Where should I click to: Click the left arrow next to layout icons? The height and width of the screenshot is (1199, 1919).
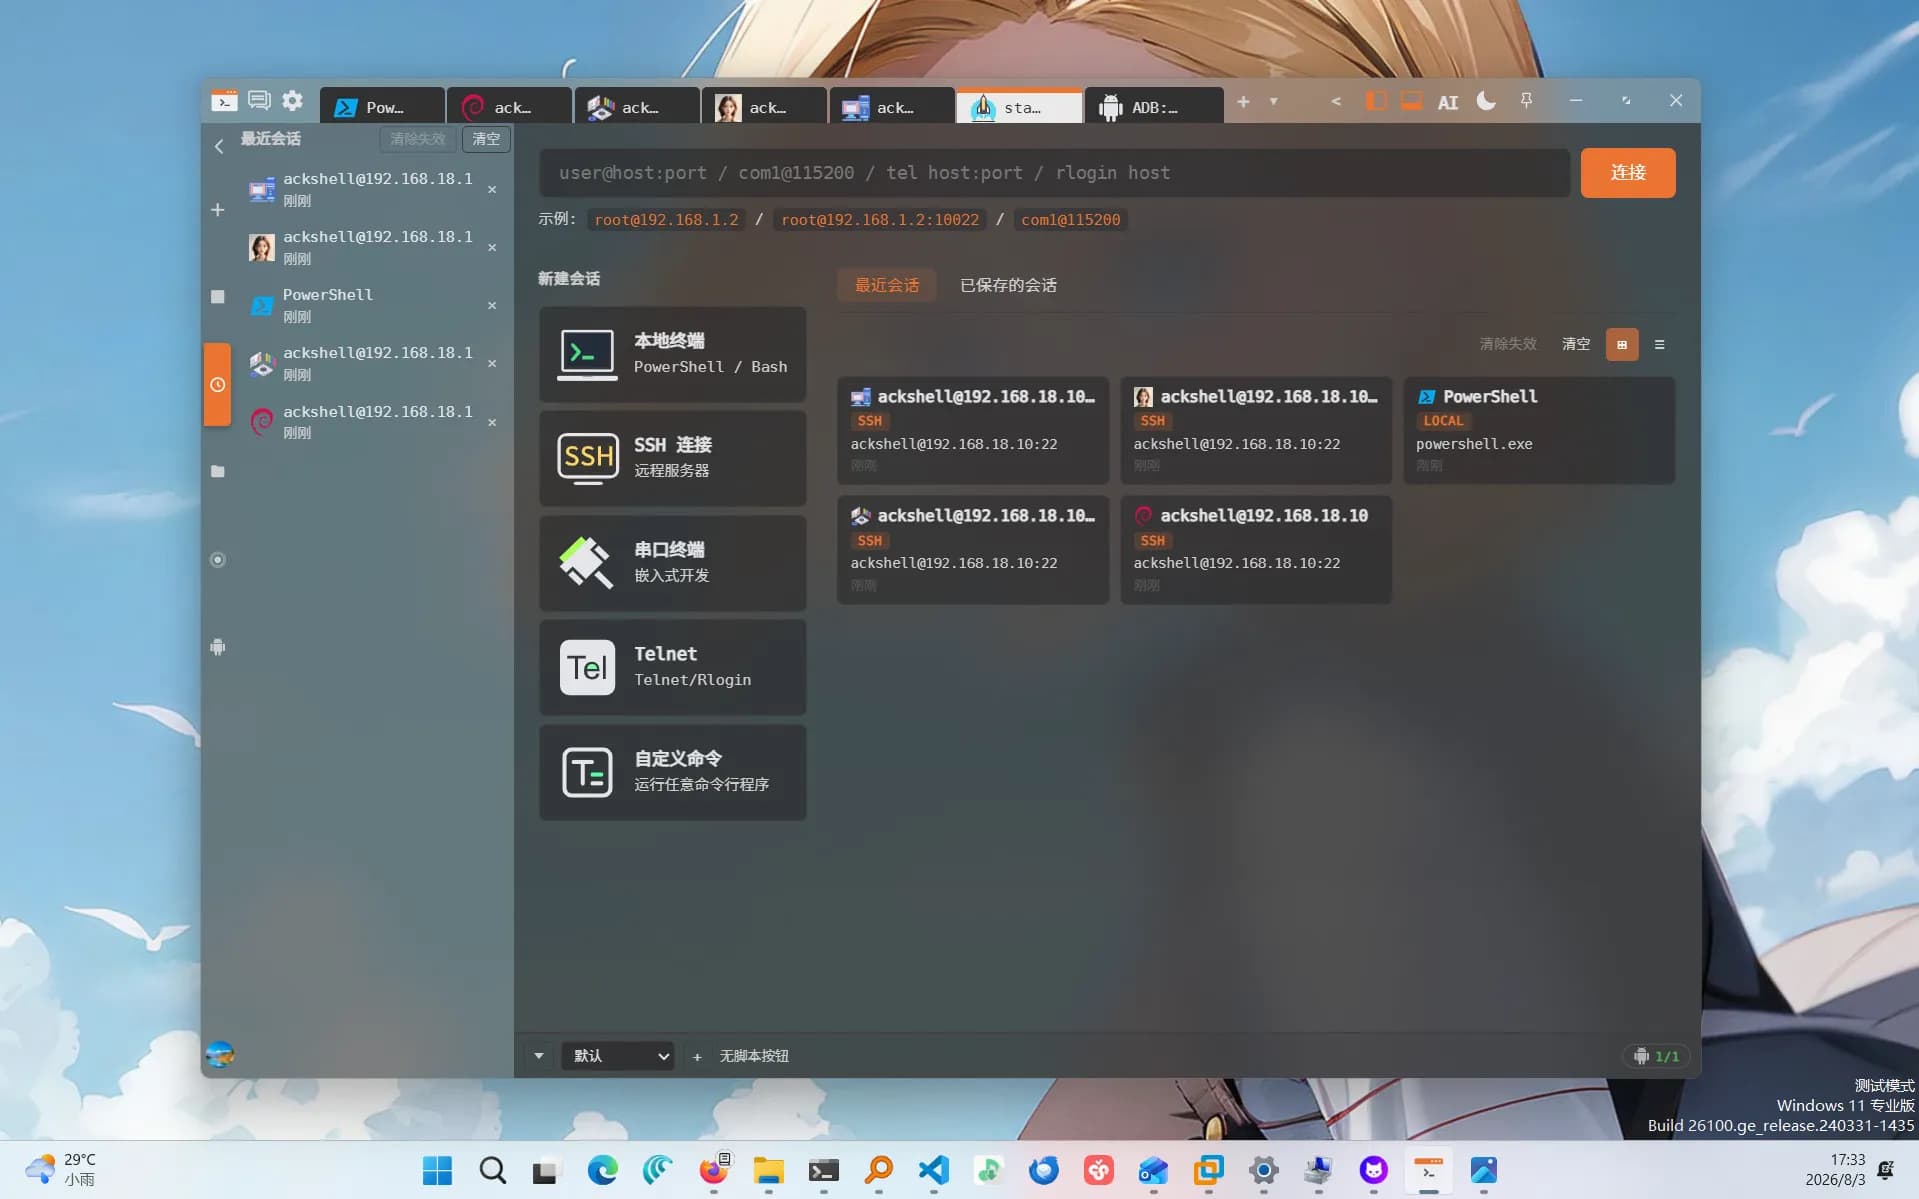click(x=1336, y=101)
